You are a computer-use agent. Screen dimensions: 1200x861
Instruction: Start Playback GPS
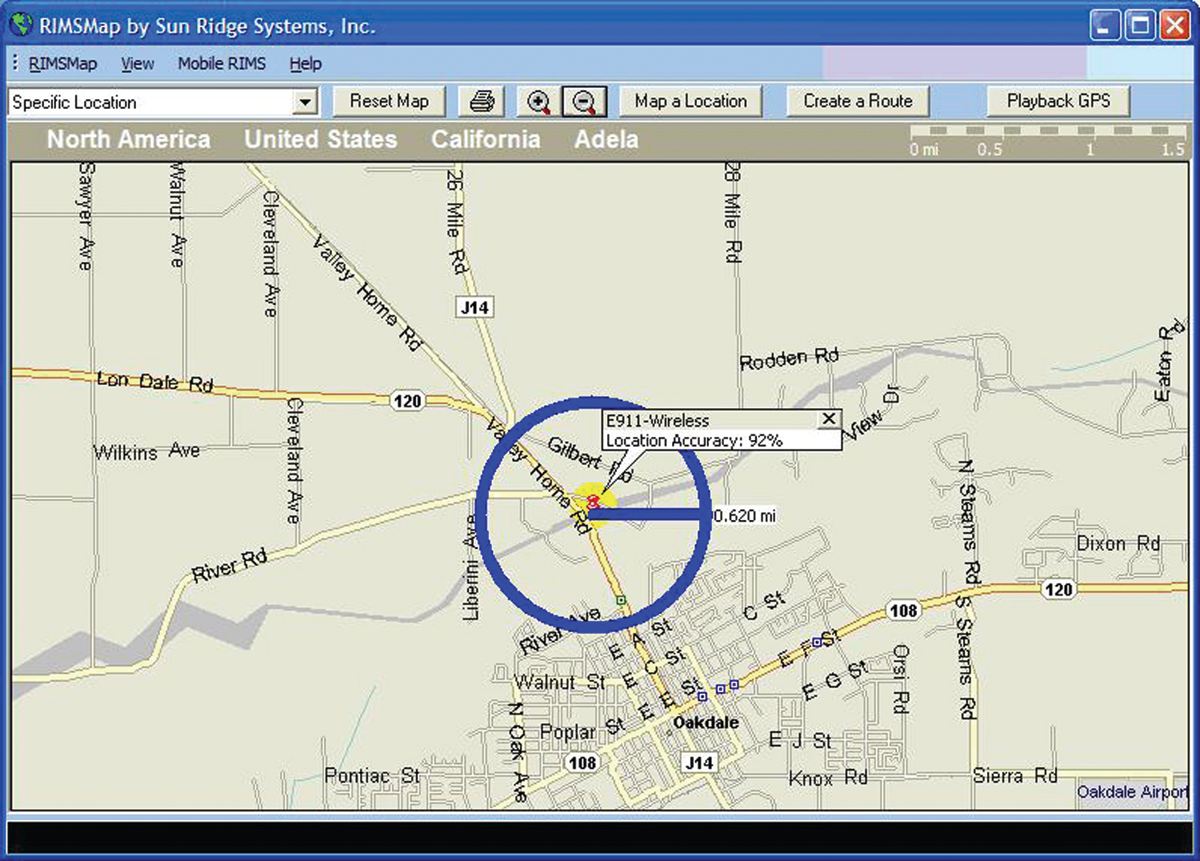pos(1059,101)
